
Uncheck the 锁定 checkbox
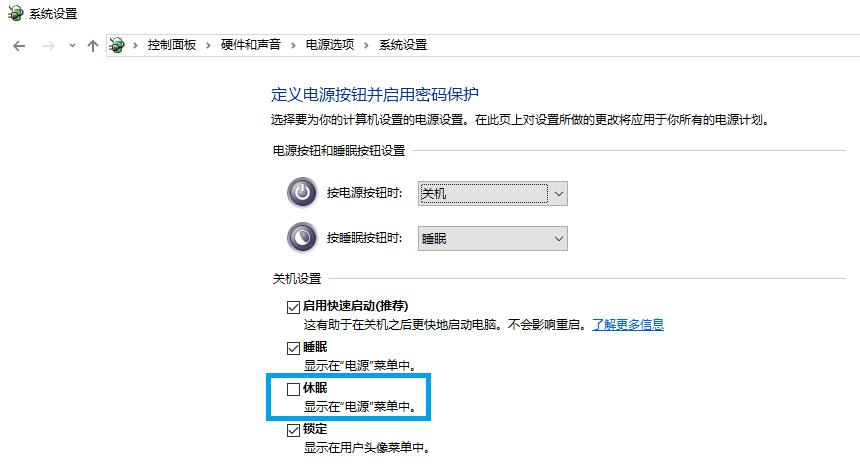tap(293, 430)
